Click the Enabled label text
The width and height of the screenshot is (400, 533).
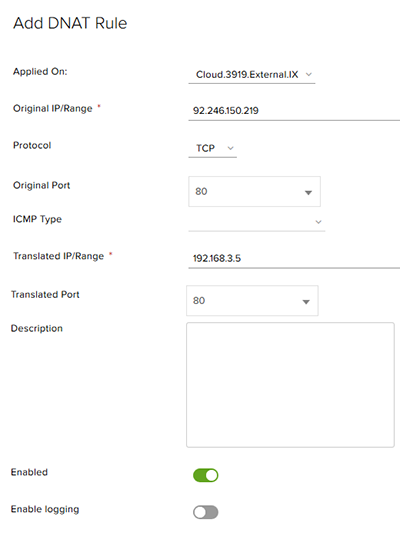coord(29,472)
